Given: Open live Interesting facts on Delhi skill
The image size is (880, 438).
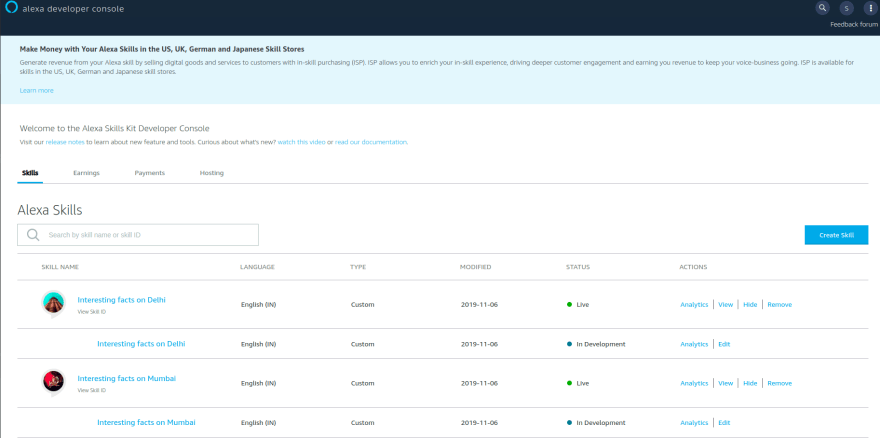Looking at the screenshot, I should 121,300.
